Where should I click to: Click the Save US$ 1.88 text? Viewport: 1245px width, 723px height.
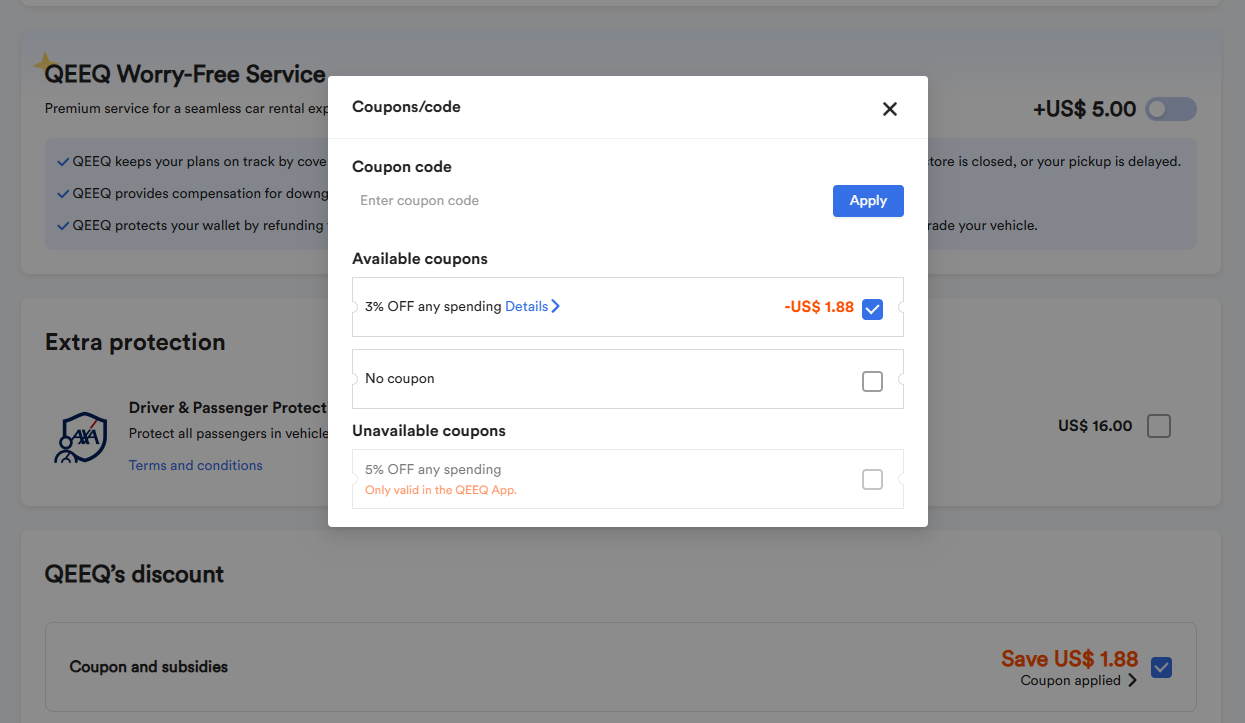coord(1069,659)
